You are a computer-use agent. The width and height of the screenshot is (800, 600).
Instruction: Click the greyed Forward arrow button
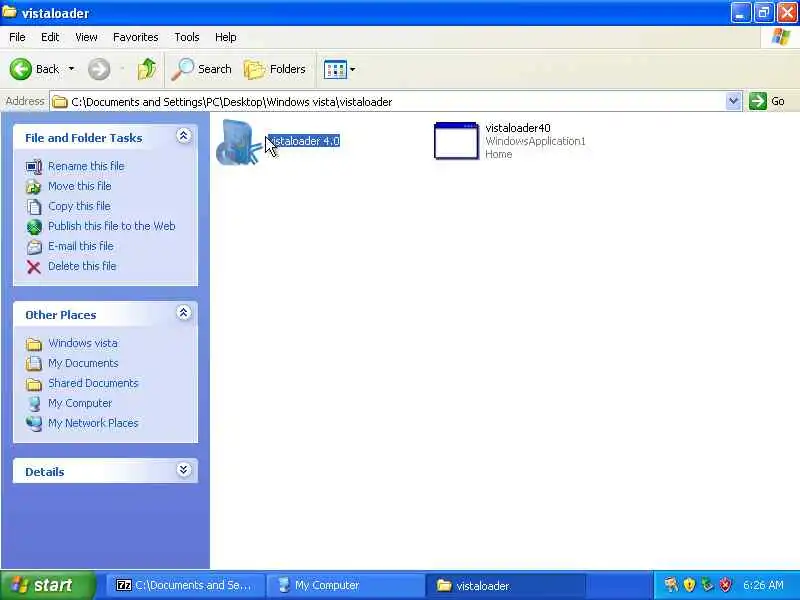pos(99,69)
